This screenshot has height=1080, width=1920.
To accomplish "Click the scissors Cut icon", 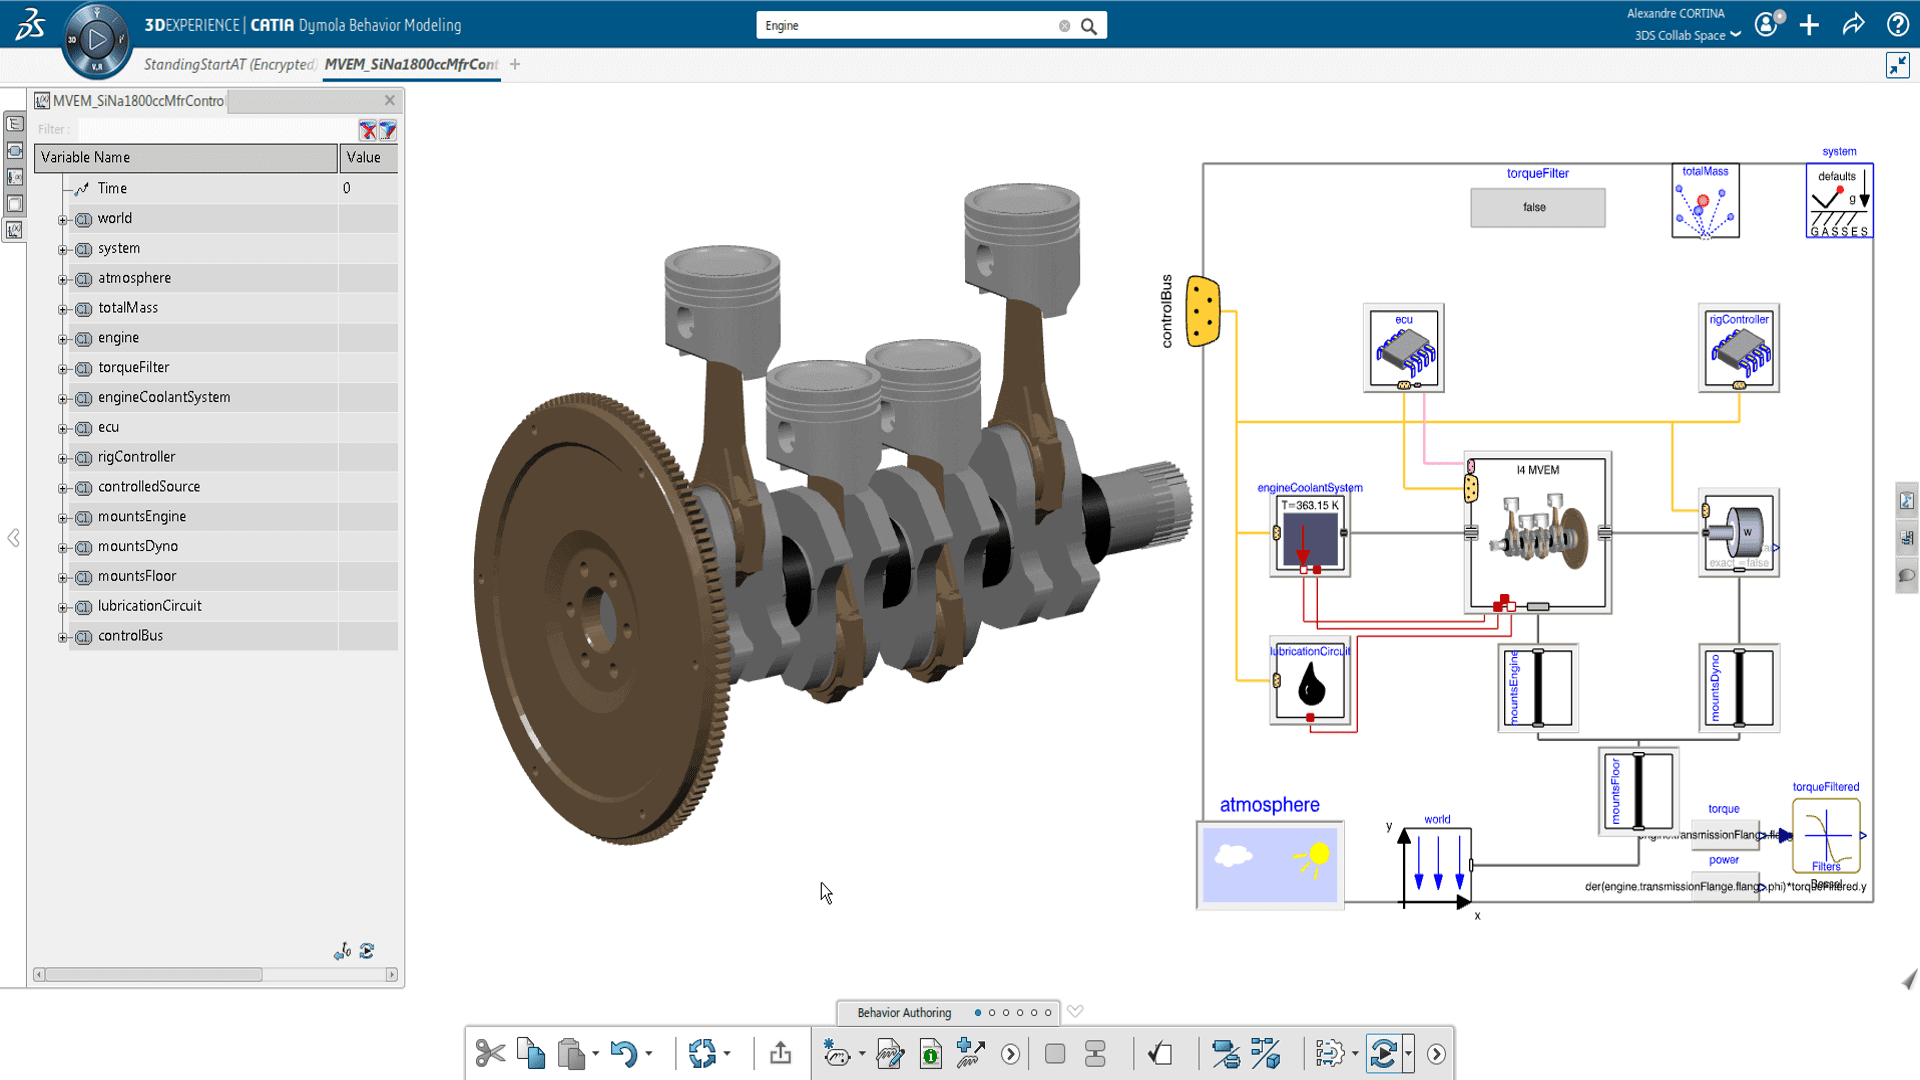I will tap(490, 1053).
